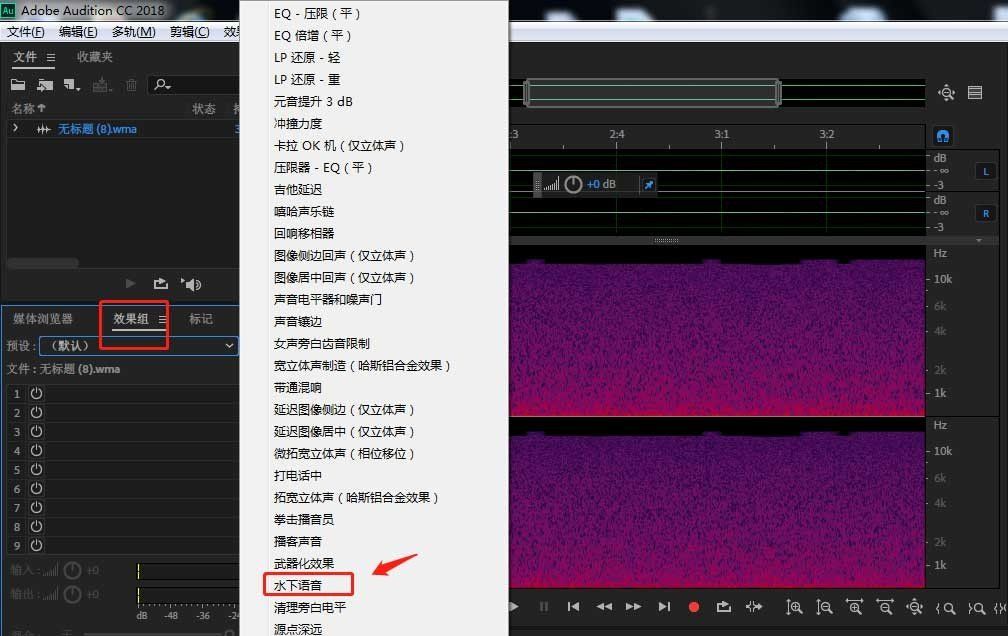1008x636 pixels.
Task: Click the loop preview export icon in Files panel
Action: coord(161,284)
